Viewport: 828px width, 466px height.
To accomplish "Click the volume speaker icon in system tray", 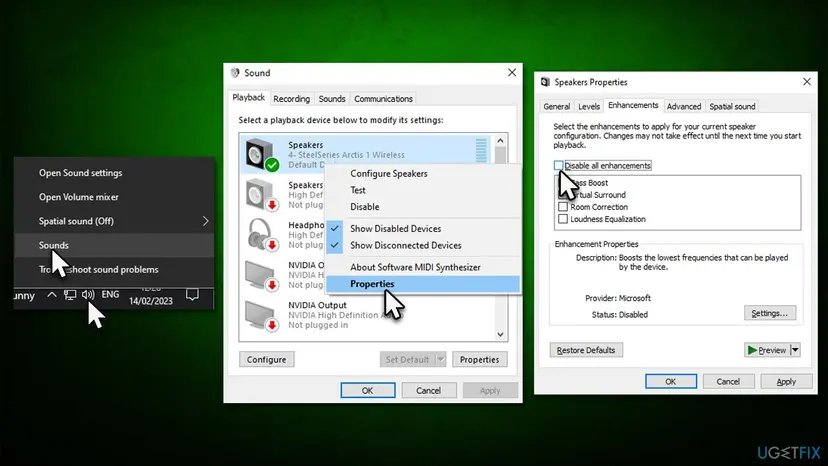I will (x=88, y=295).
